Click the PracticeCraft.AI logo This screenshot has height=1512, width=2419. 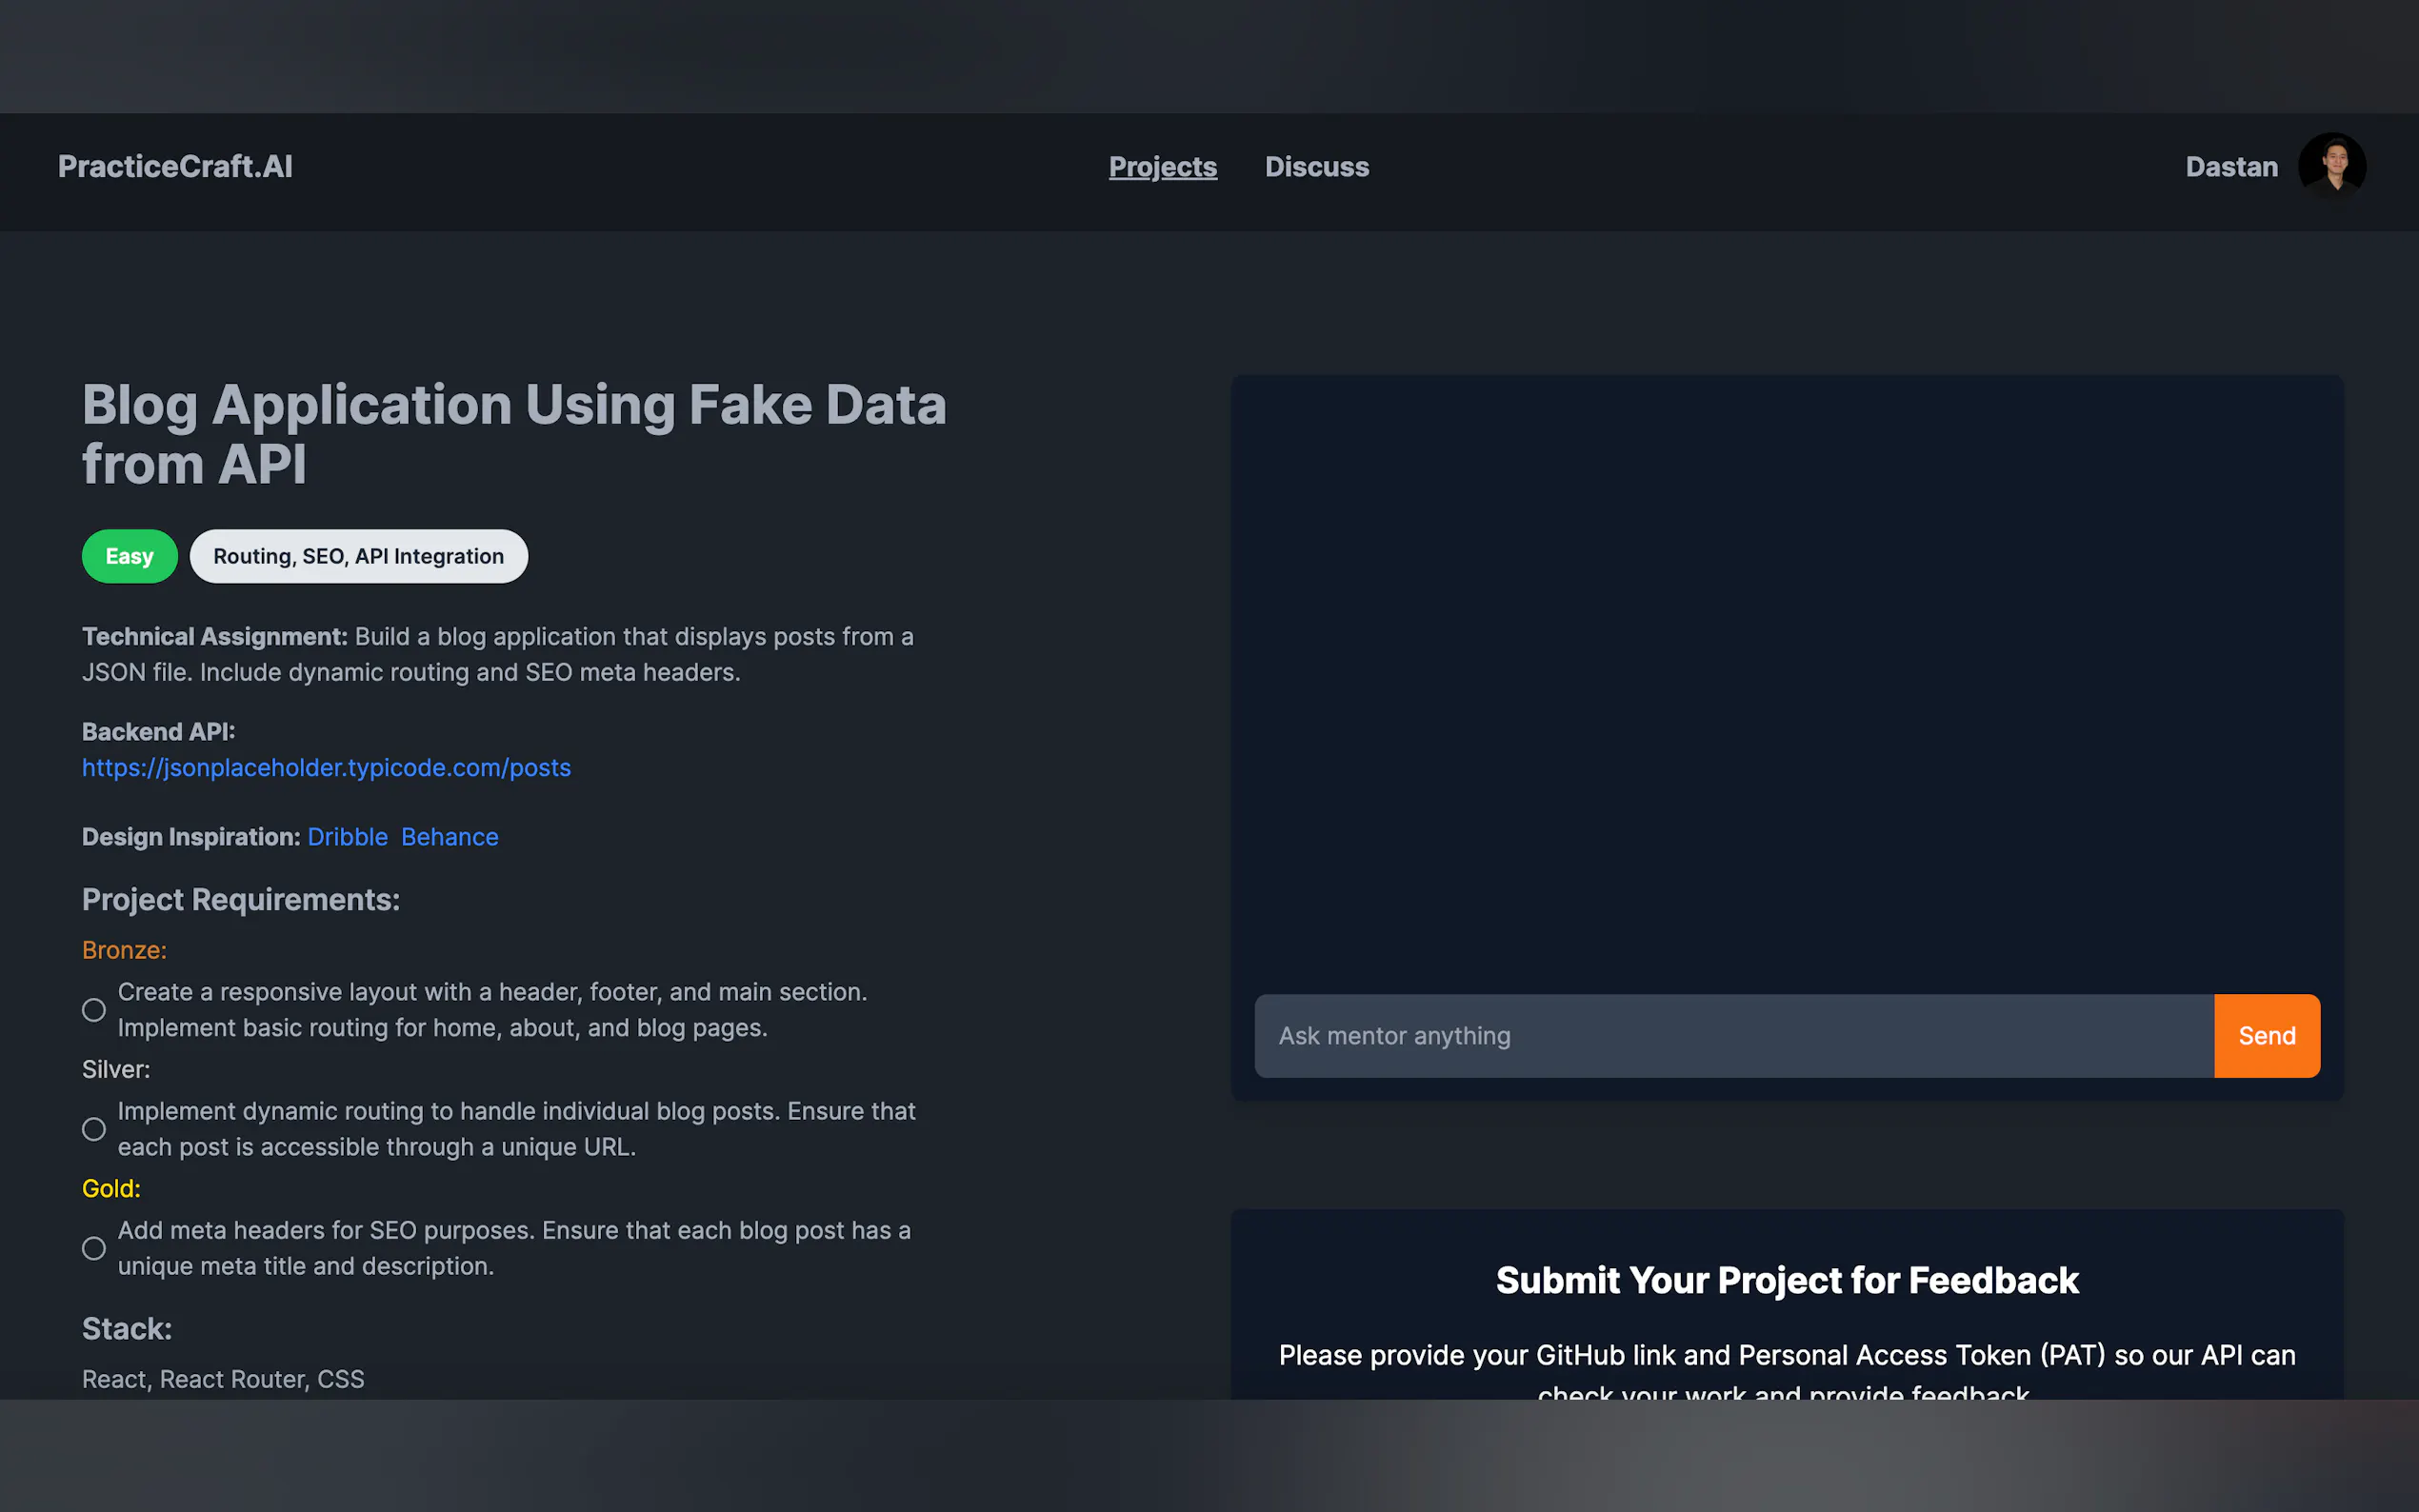(x=175, y=167)
